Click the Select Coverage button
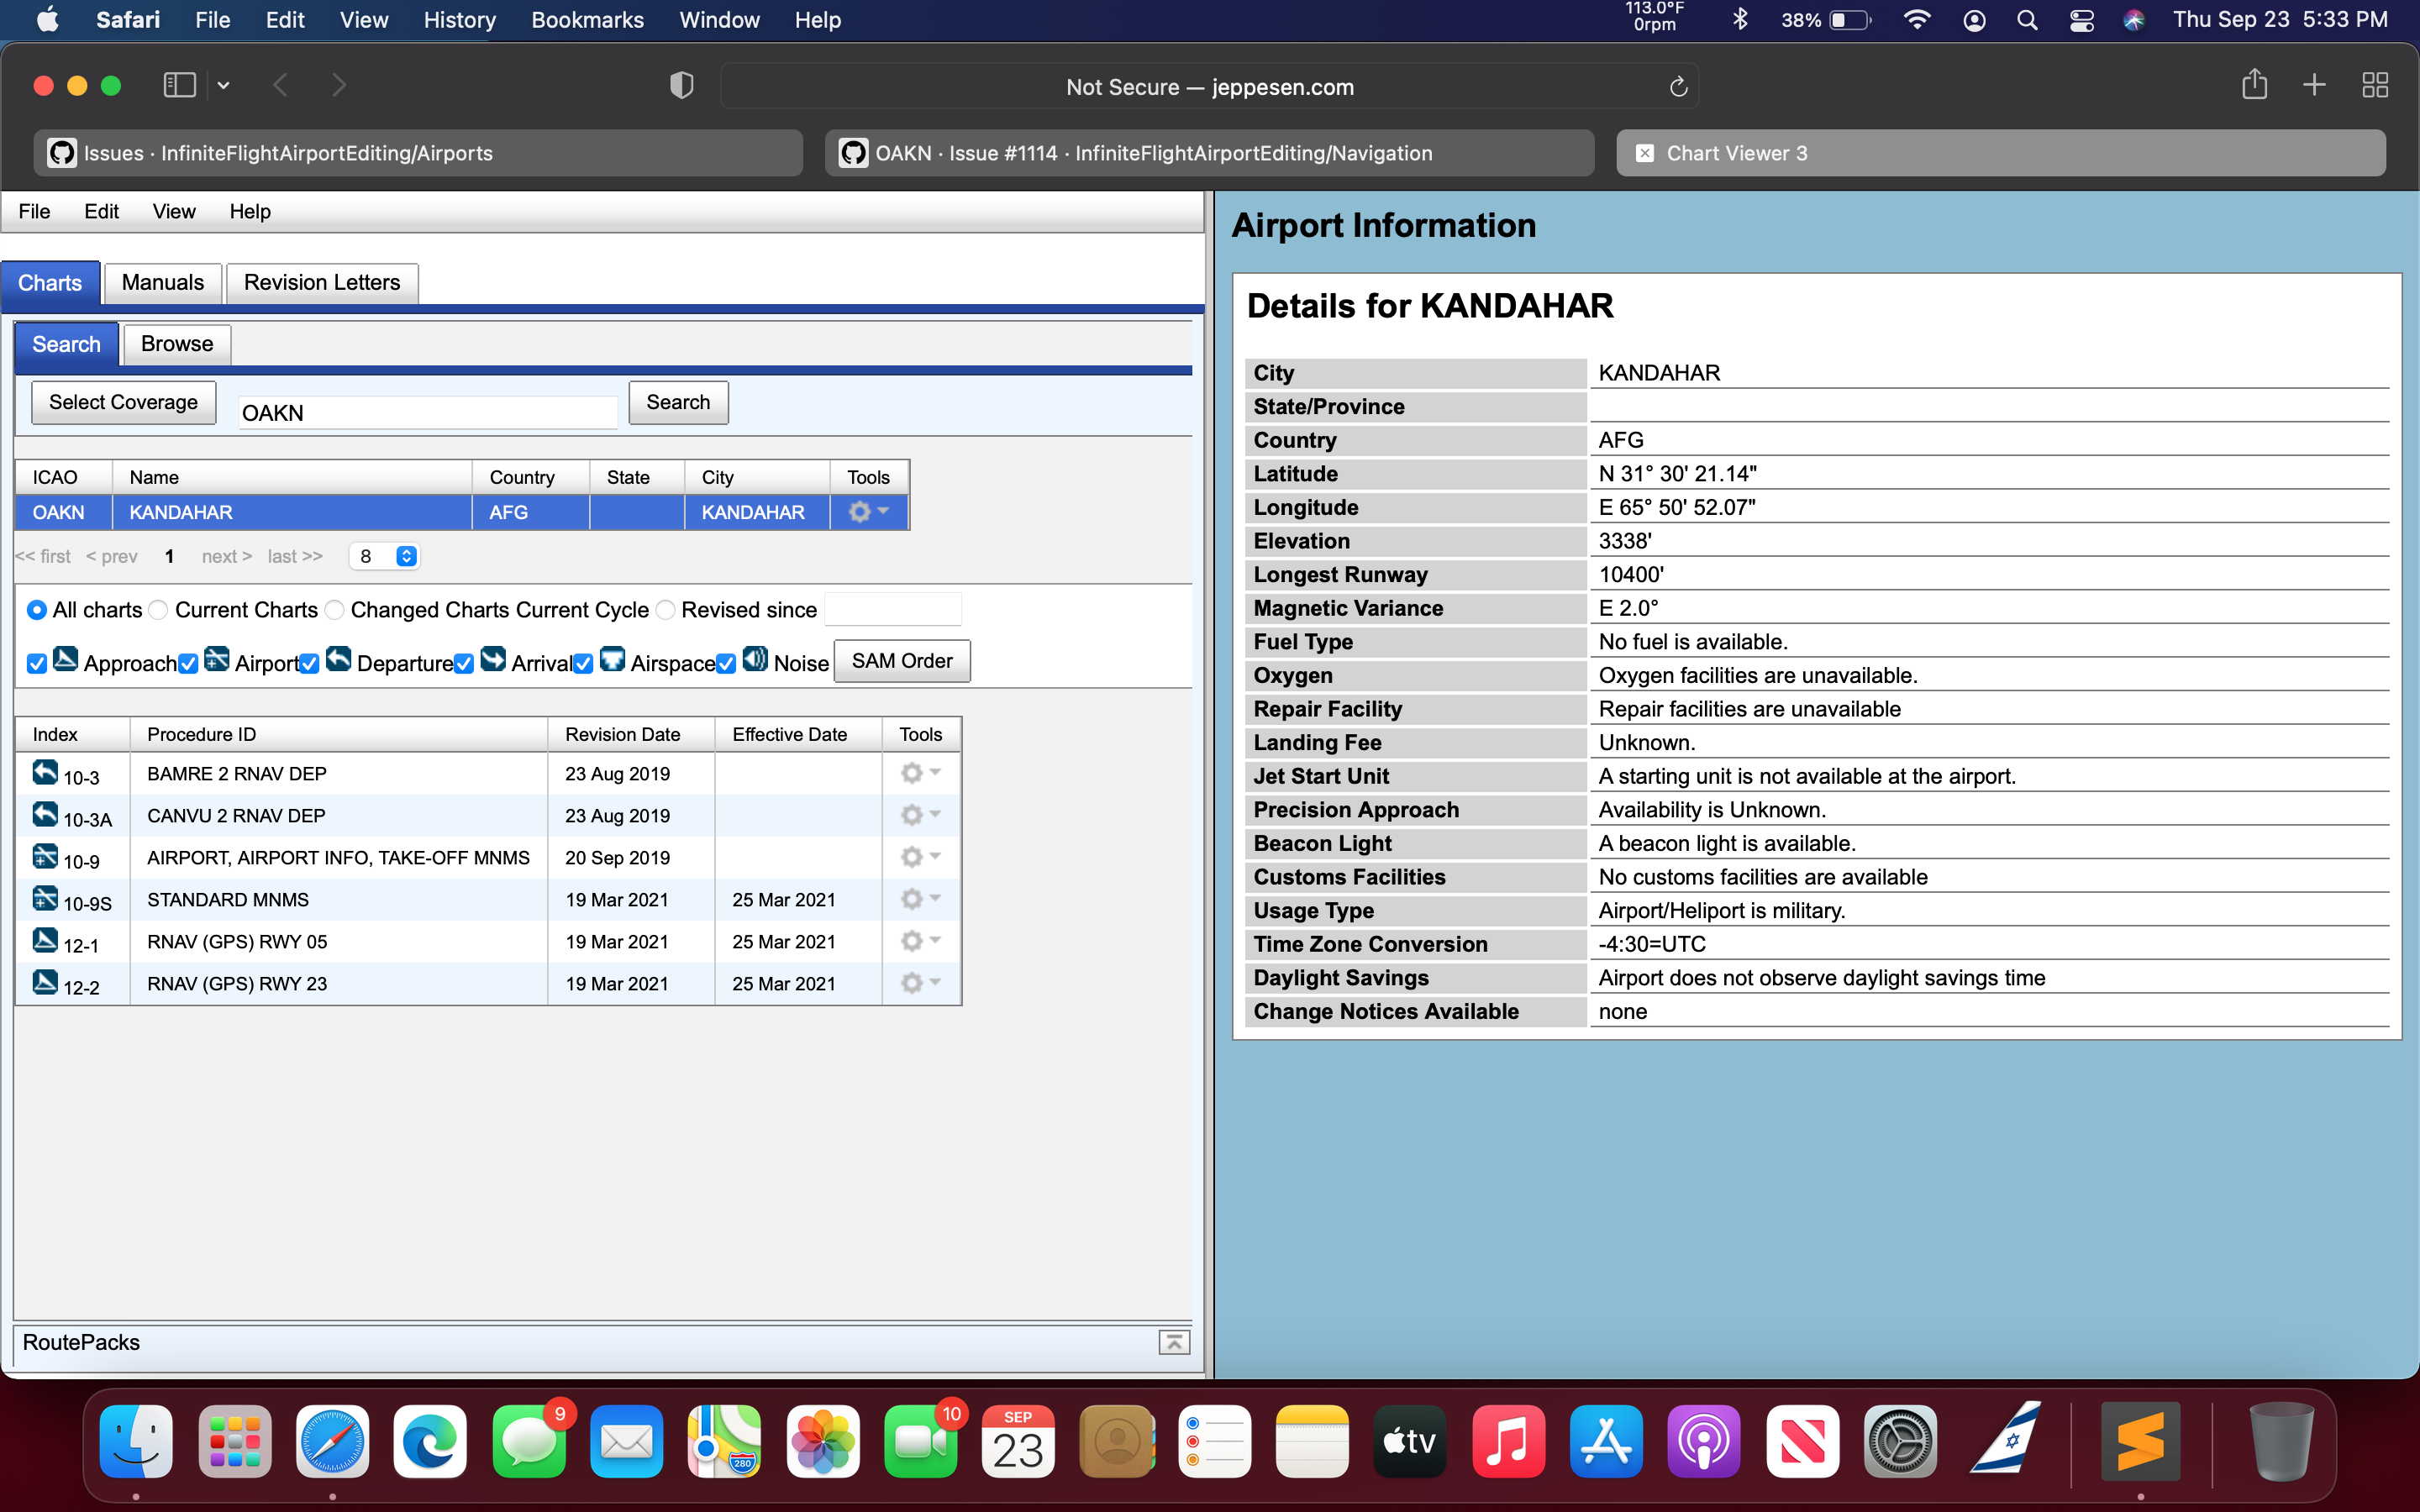Image resolution: width=2420 pixels, height=1512 pixels. pos(123,402)
